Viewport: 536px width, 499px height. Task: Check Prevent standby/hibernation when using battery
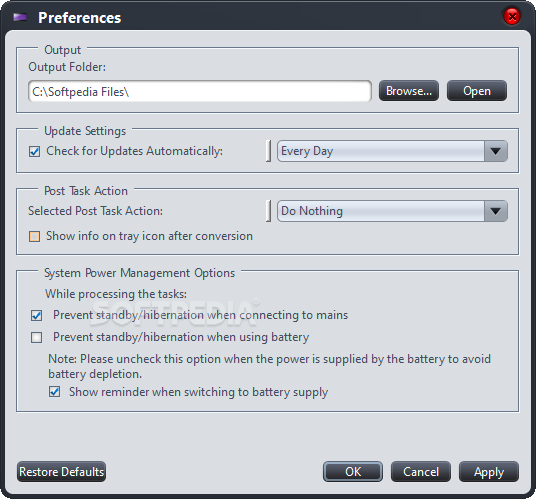tap(36, 337)
